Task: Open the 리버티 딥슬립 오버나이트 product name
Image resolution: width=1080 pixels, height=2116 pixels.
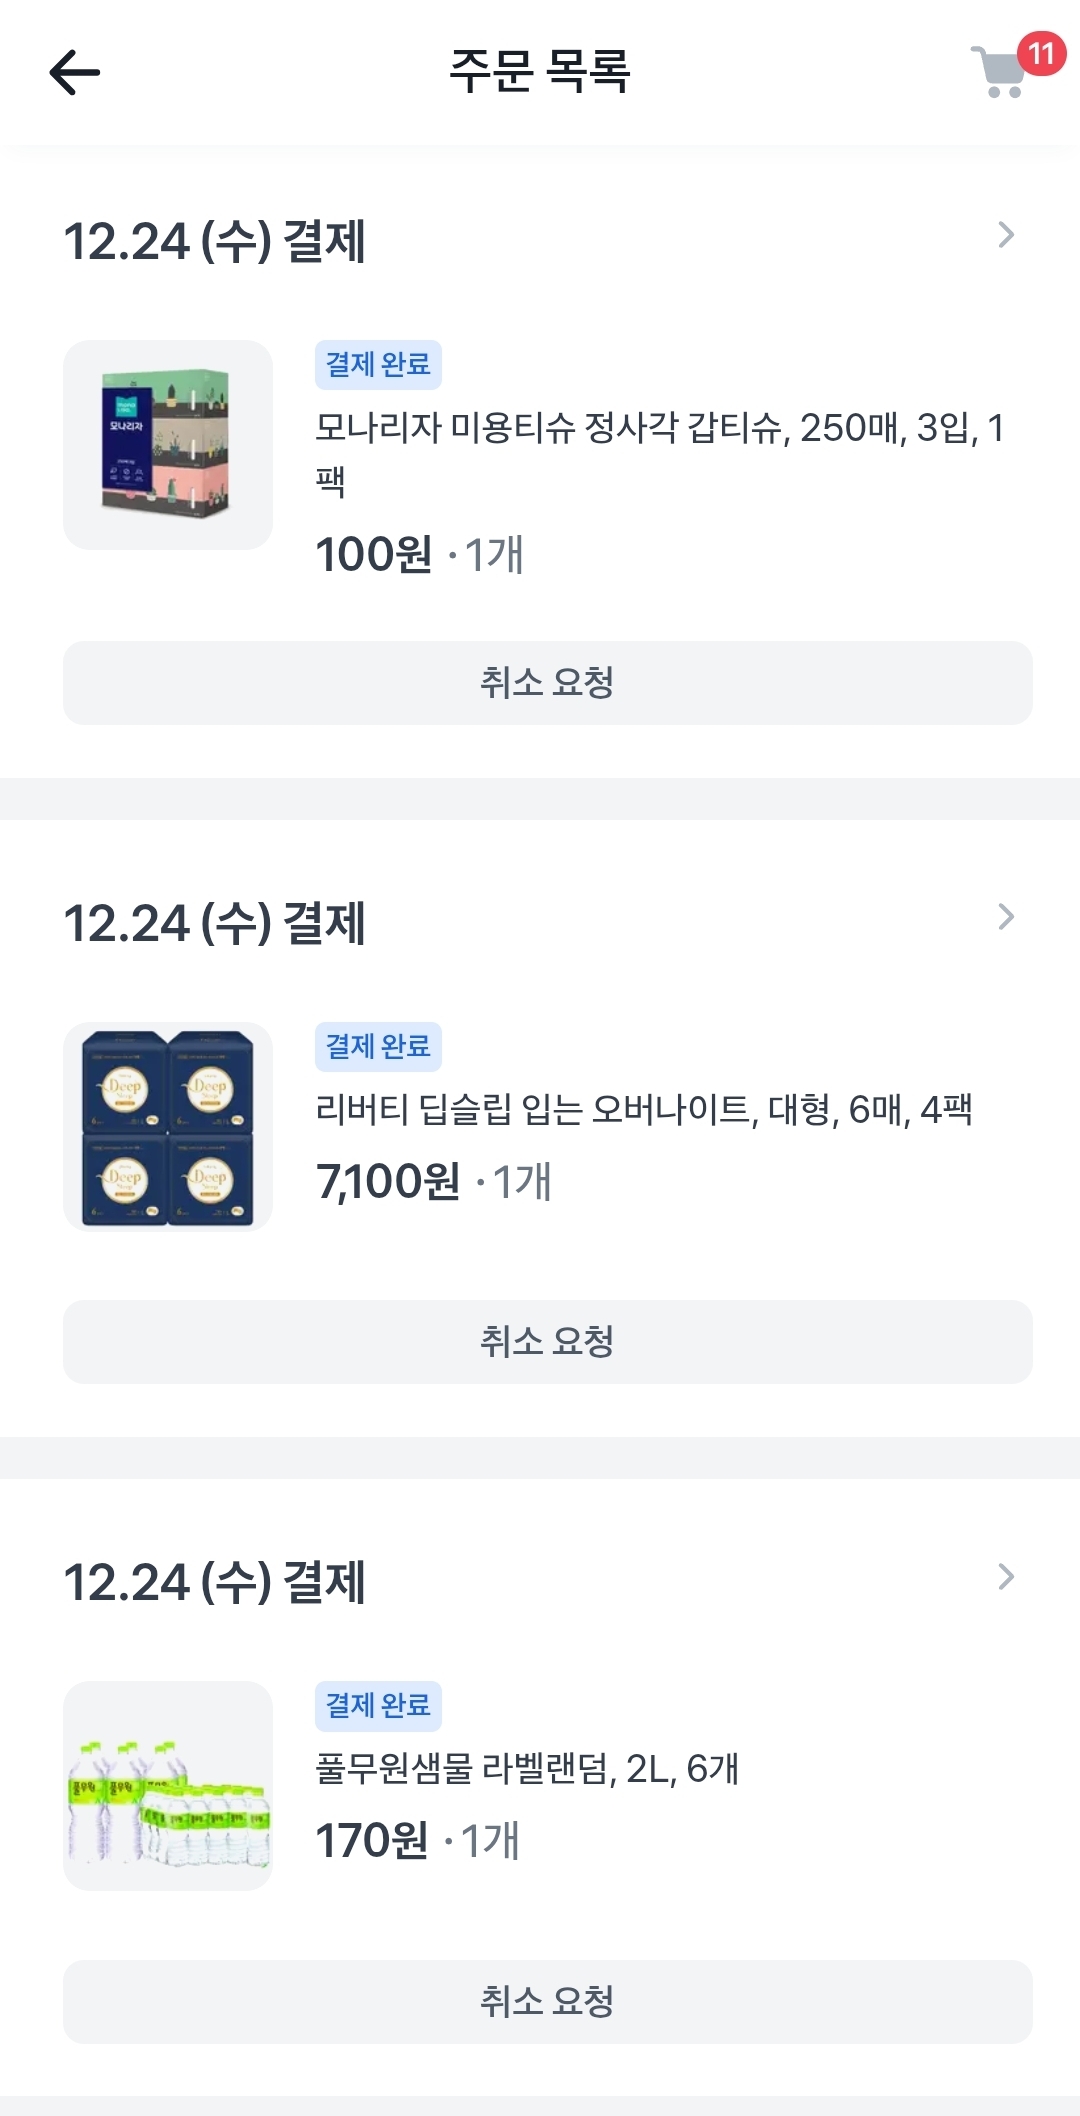Action: coord(643,1109)
